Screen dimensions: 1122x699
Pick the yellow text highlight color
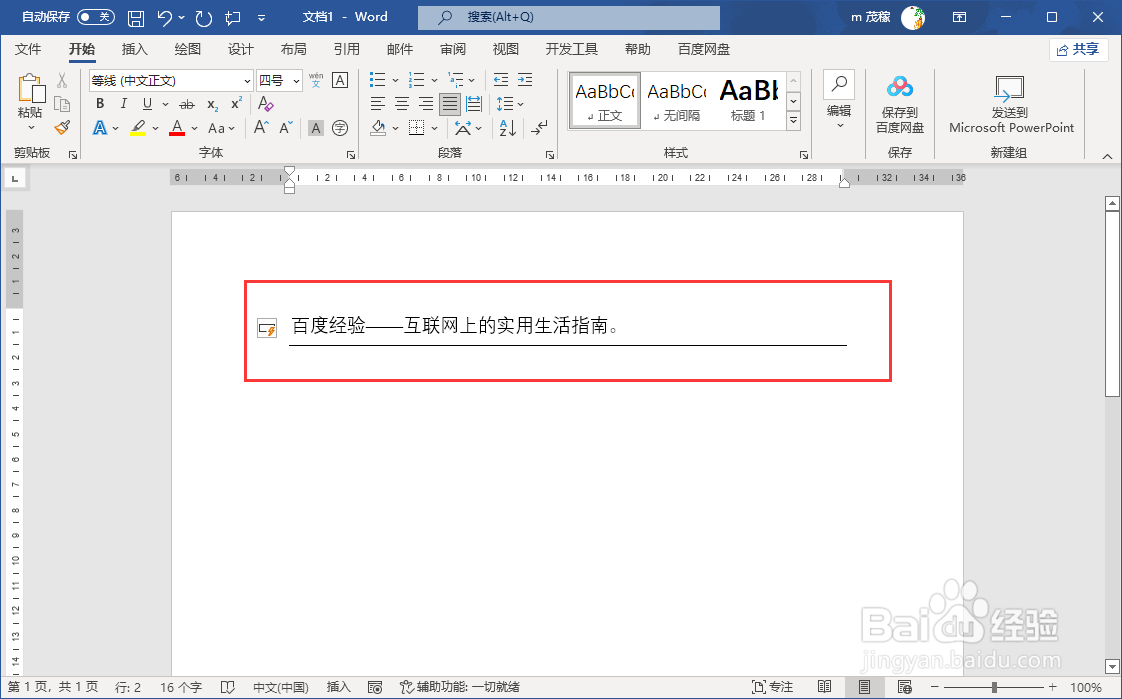[139, 129]
